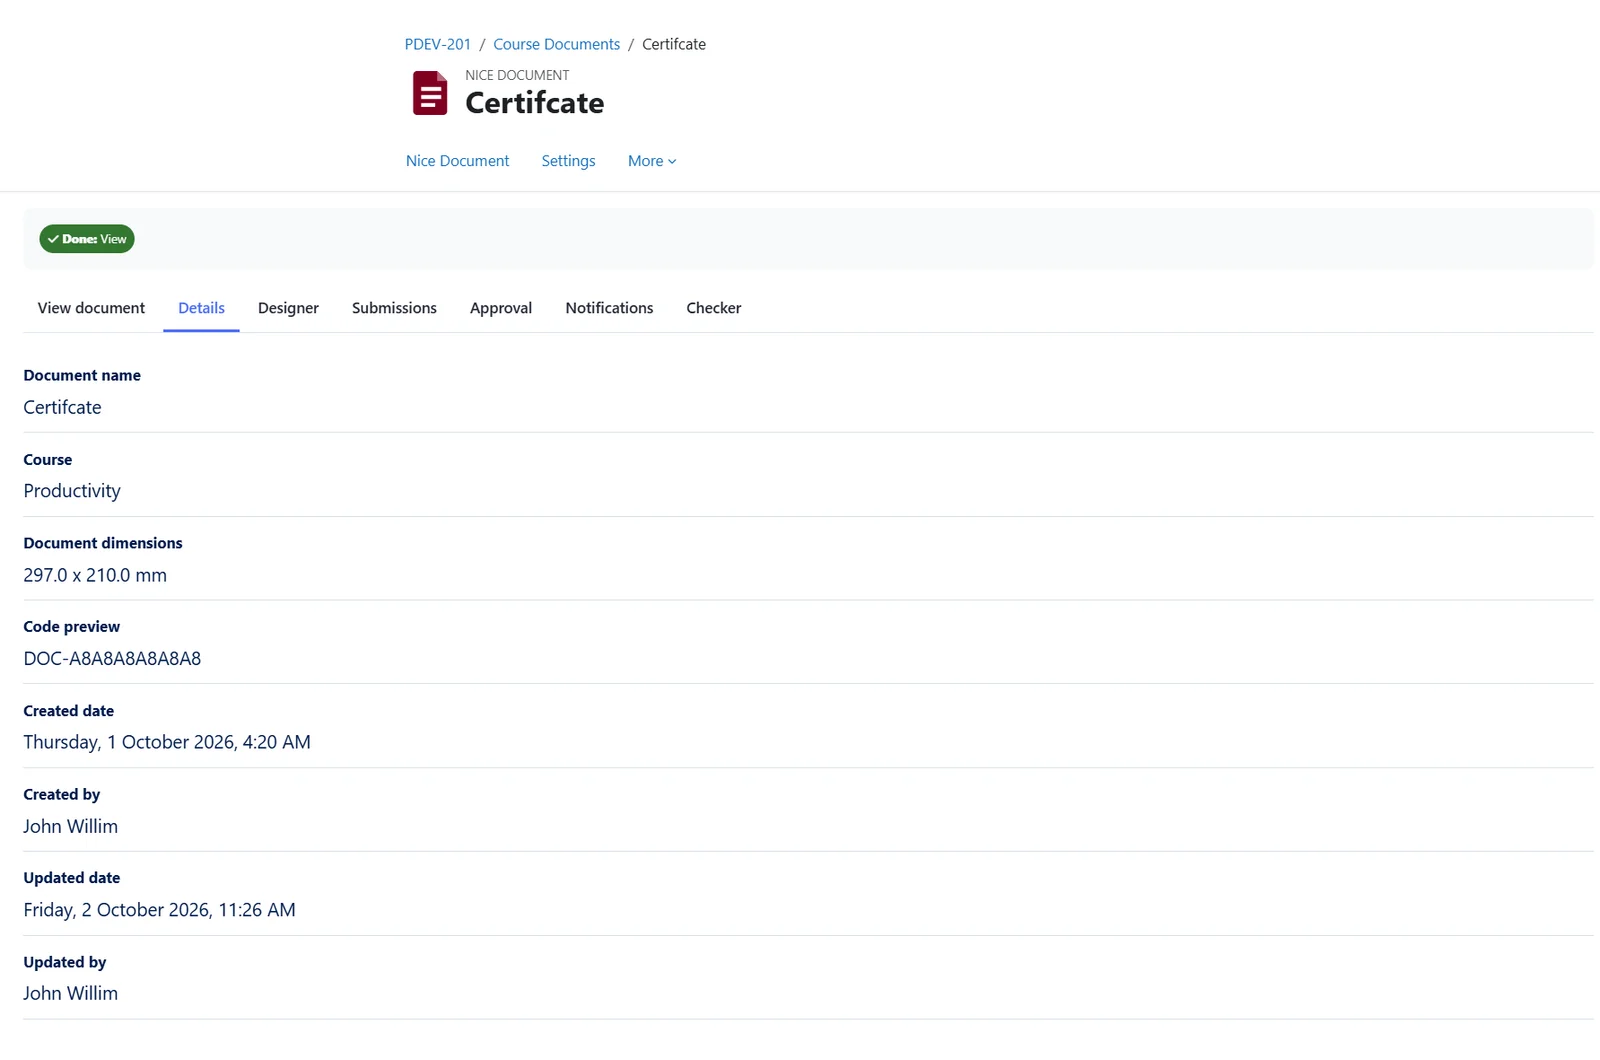Click the updated date Friday, 2 October 2026
Screen dimensions: 1600x1060
click(x=160, y=910)
